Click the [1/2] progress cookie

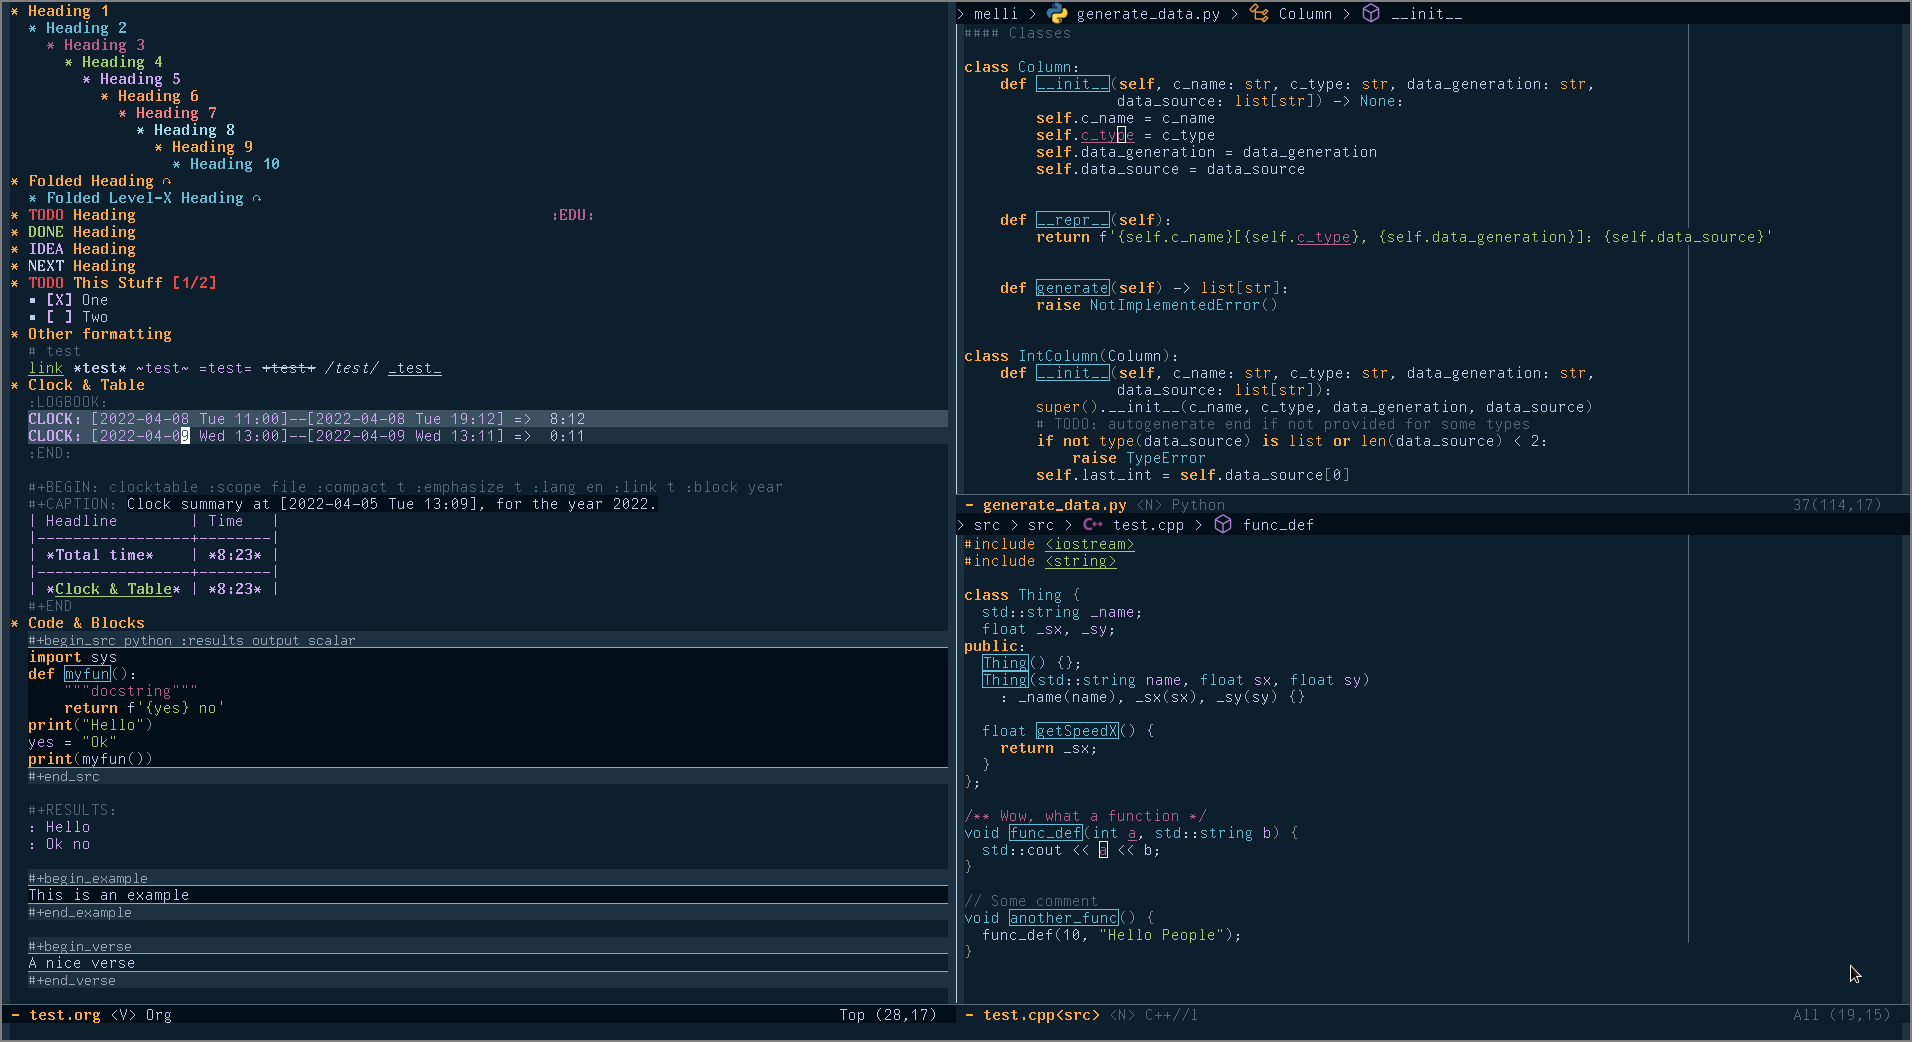pyautogui.click(x=194, y=283)
